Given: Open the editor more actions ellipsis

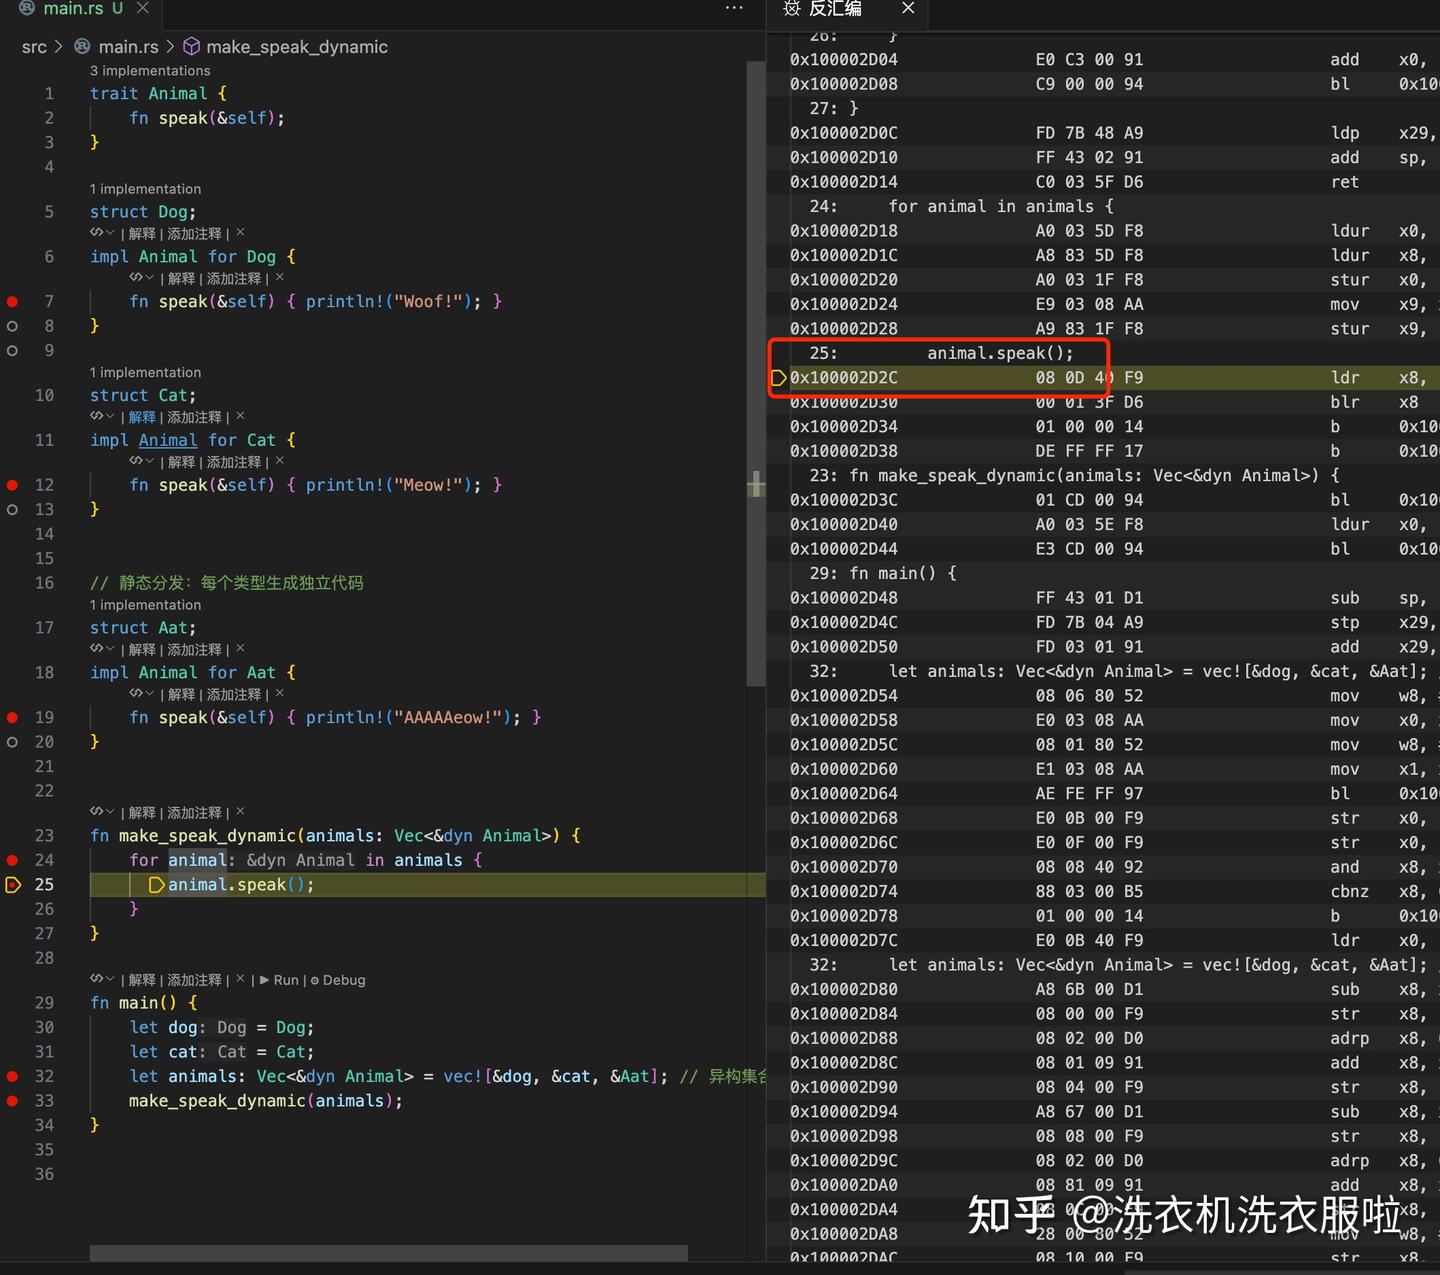Looking at the screenshot, I should (x=734, y=8).
